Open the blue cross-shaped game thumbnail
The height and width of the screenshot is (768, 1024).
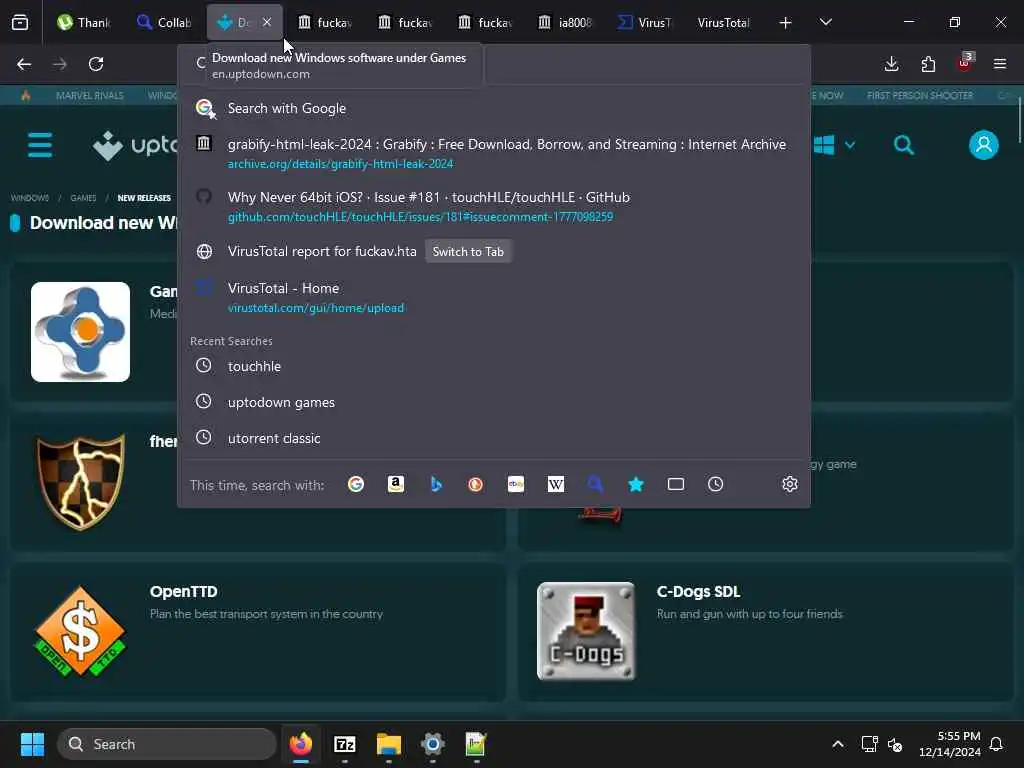tap(80, 332)
